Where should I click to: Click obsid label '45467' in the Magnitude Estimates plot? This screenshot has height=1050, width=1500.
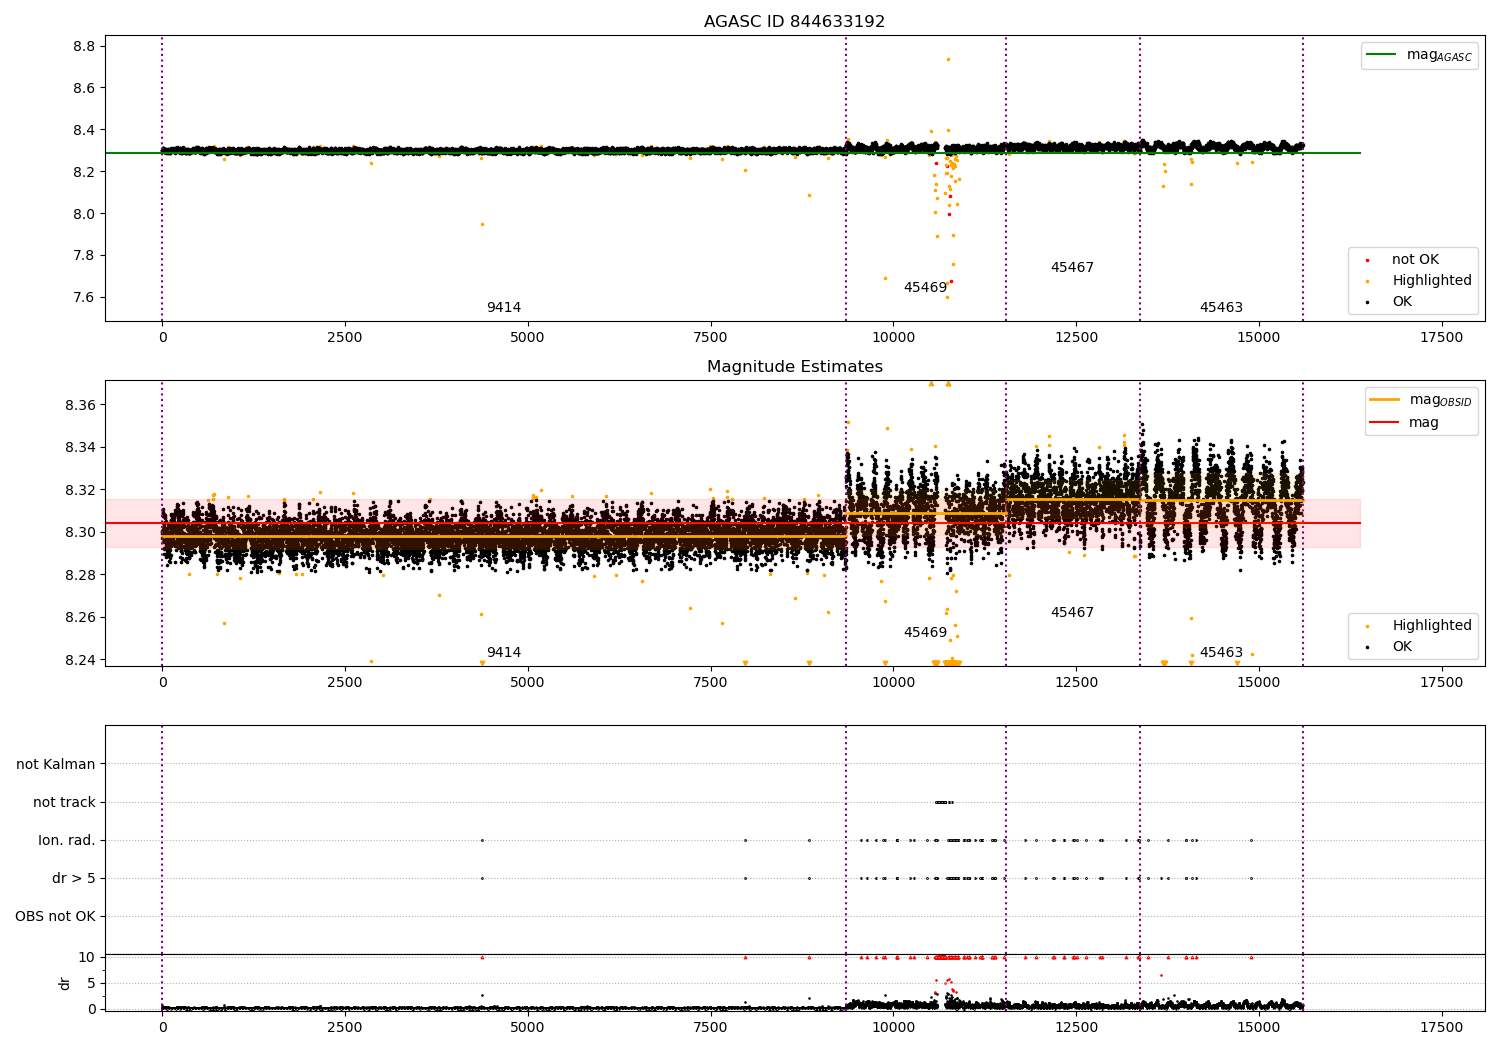click(x=1072, y=613)
